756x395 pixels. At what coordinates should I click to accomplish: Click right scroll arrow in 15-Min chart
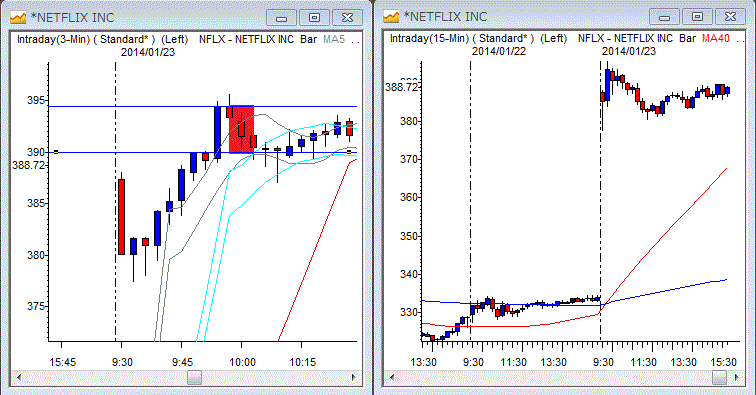[x=736, y=378]
